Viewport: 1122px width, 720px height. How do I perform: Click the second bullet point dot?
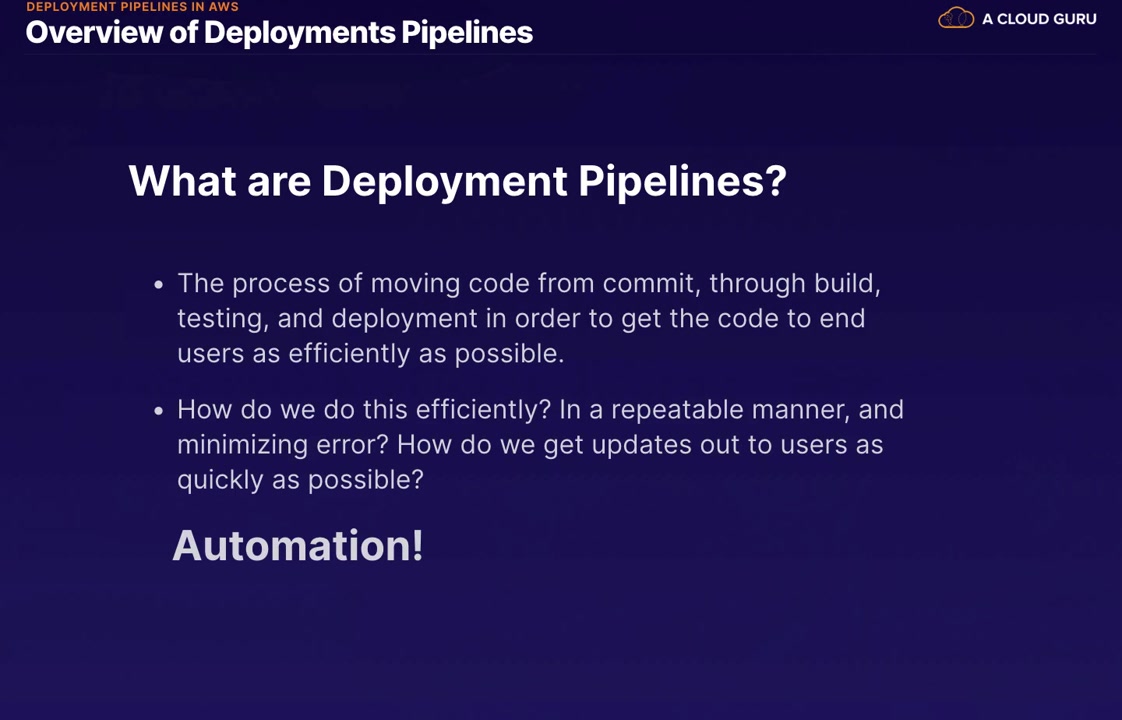pyautogui.click(x=159, y=411)
